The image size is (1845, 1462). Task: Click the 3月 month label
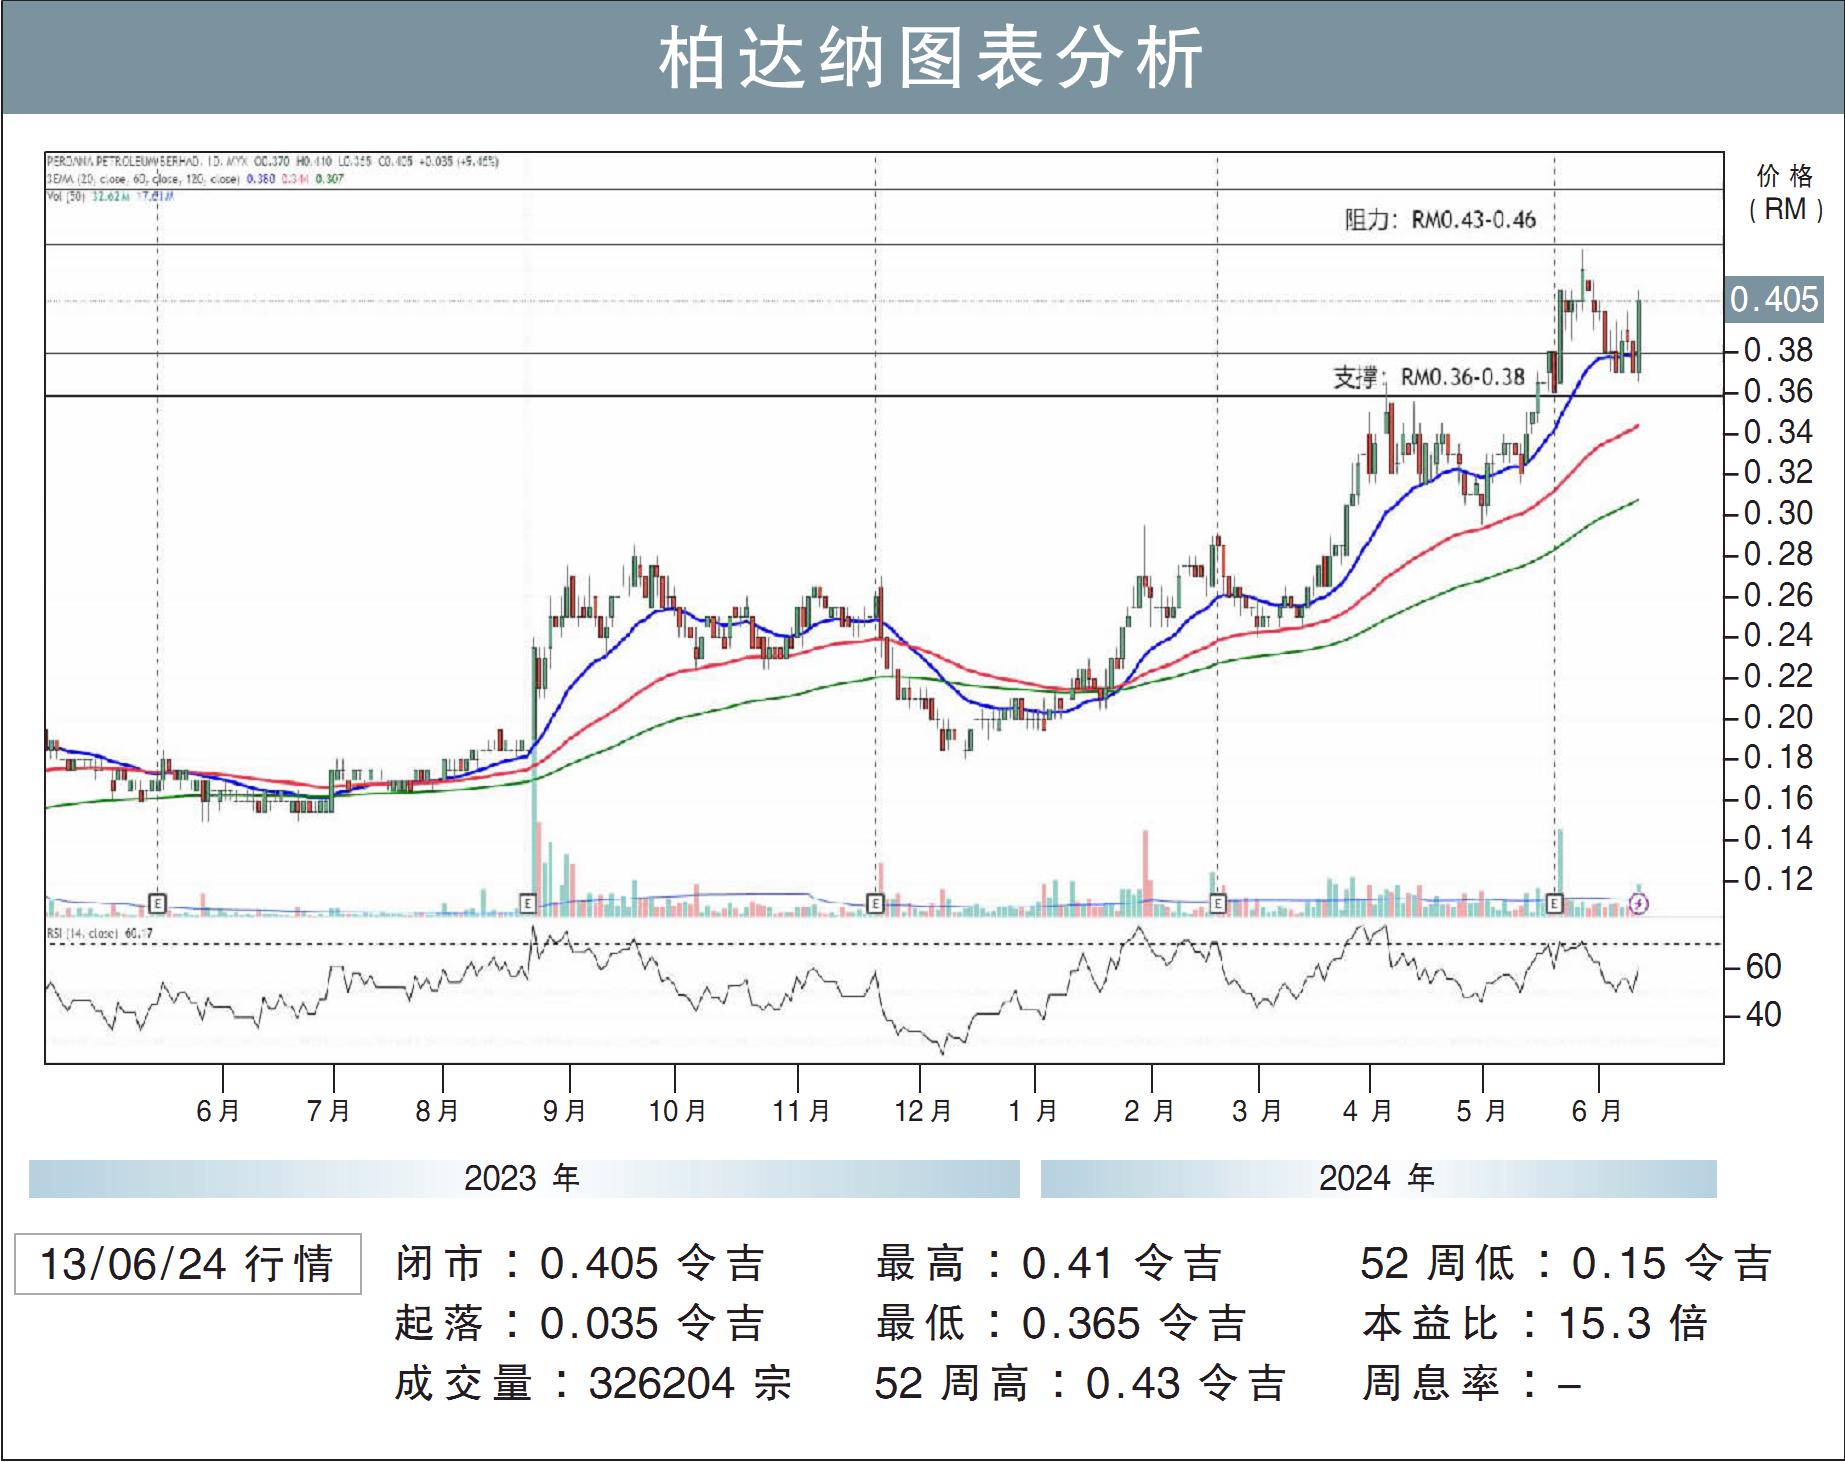1257,1111
